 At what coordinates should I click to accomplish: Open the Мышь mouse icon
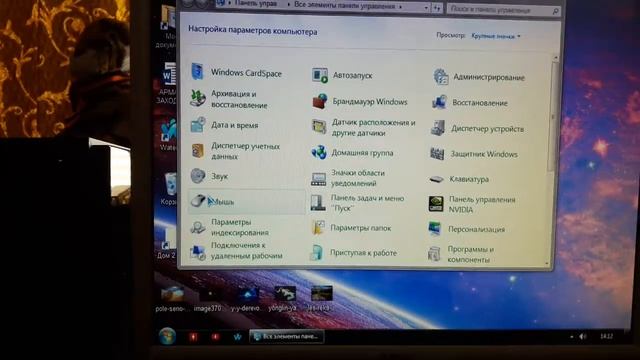199,201
